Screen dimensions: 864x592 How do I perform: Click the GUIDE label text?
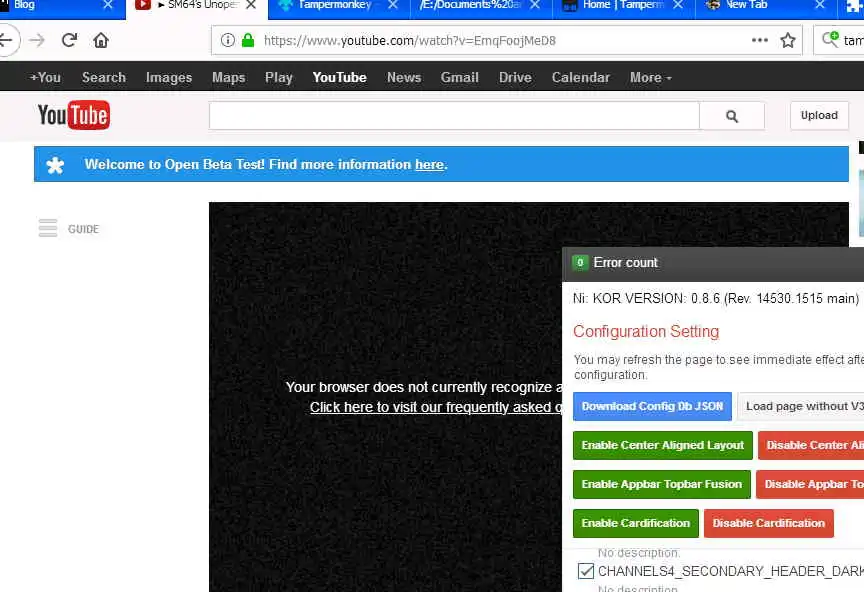point(83,229)
